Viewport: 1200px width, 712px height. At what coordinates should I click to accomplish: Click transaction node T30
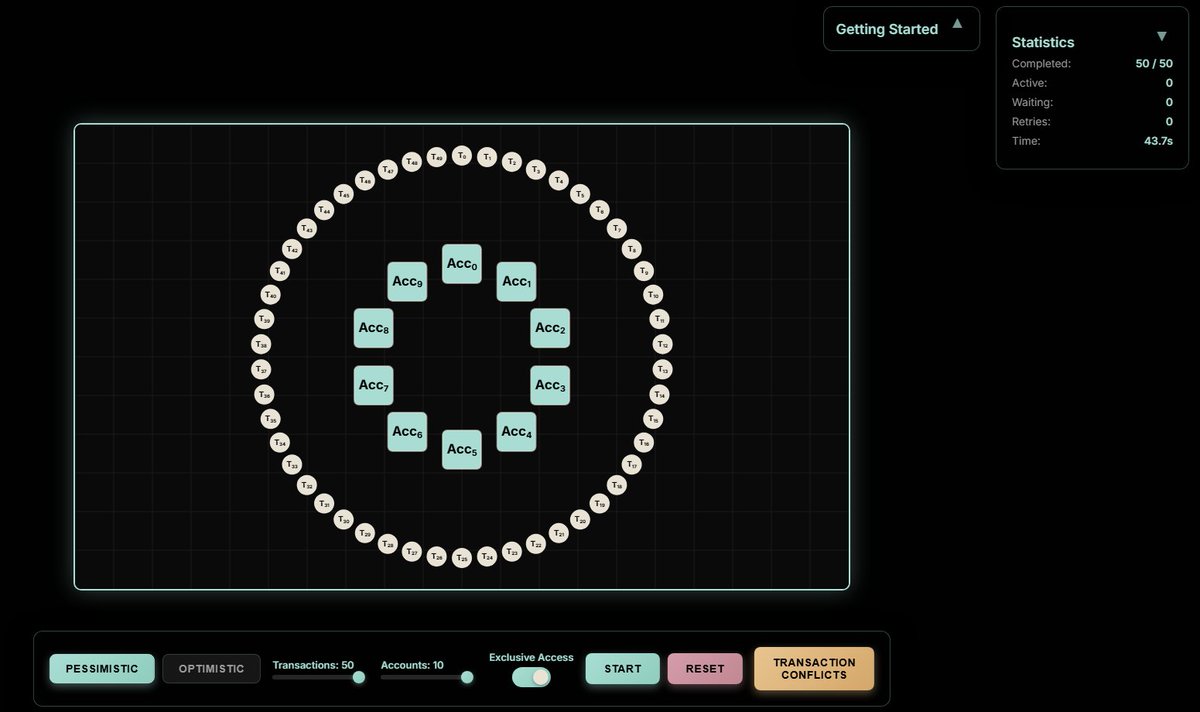click(x=344, y=519)
